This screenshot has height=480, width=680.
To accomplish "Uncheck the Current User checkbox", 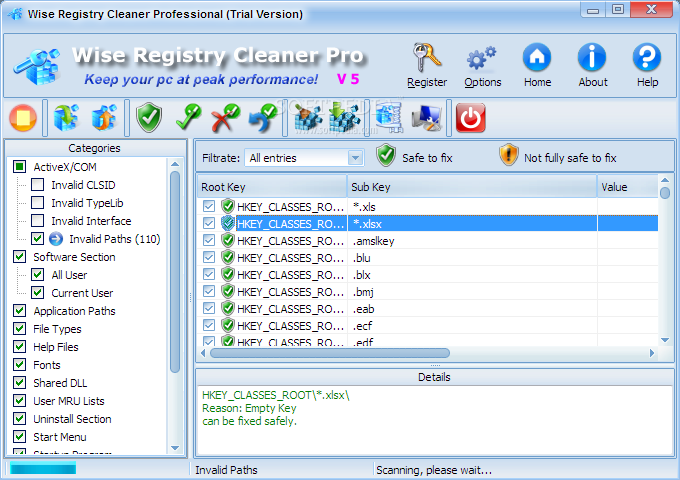I will coord(37,293).
